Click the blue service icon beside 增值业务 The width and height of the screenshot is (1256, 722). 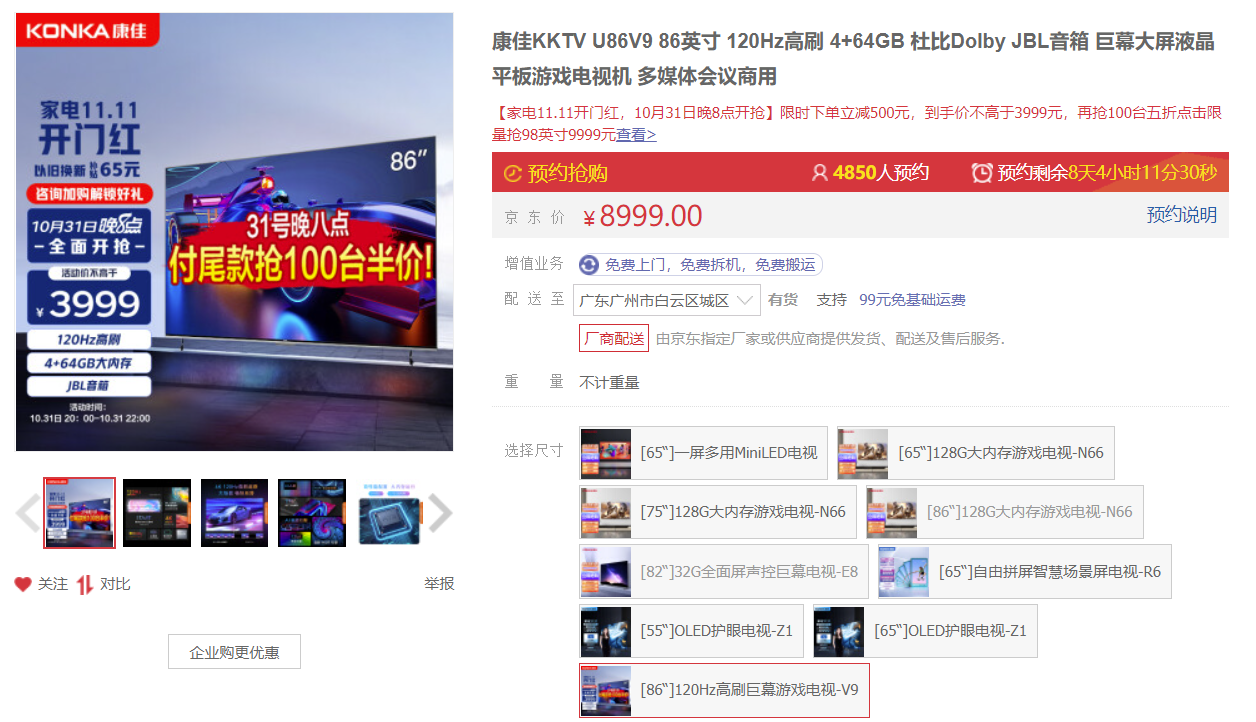point(588,264)
